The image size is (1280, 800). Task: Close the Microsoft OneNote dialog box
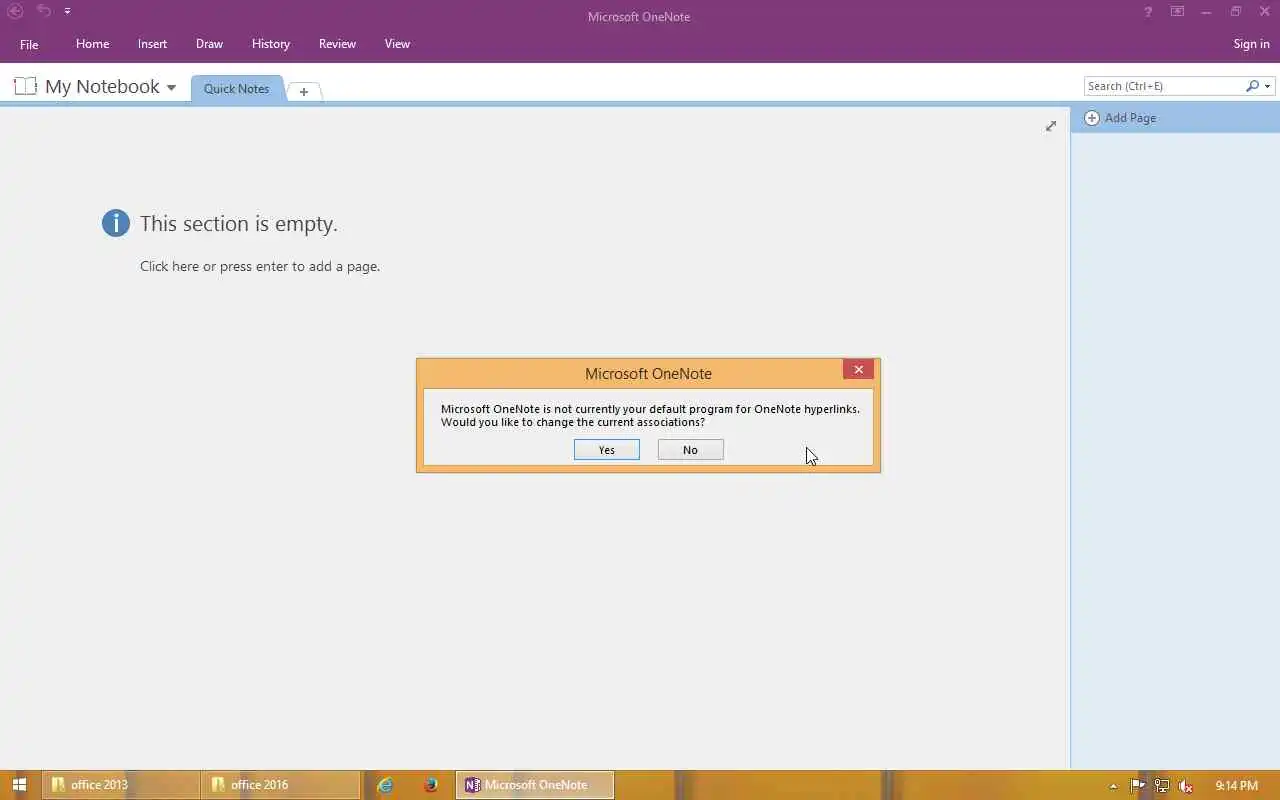pos(858,370)
